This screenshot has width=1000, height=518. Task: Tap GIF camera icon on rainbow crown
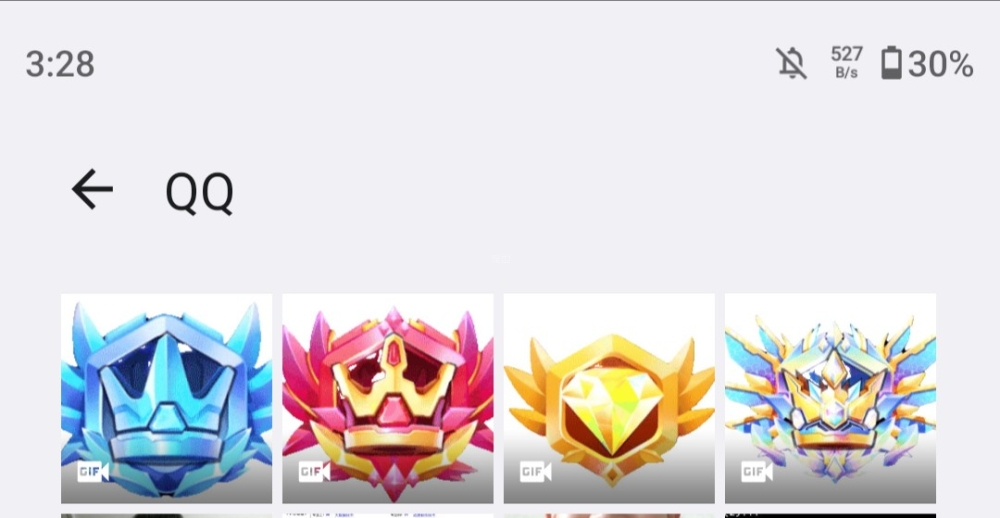(x=757, y=472)
